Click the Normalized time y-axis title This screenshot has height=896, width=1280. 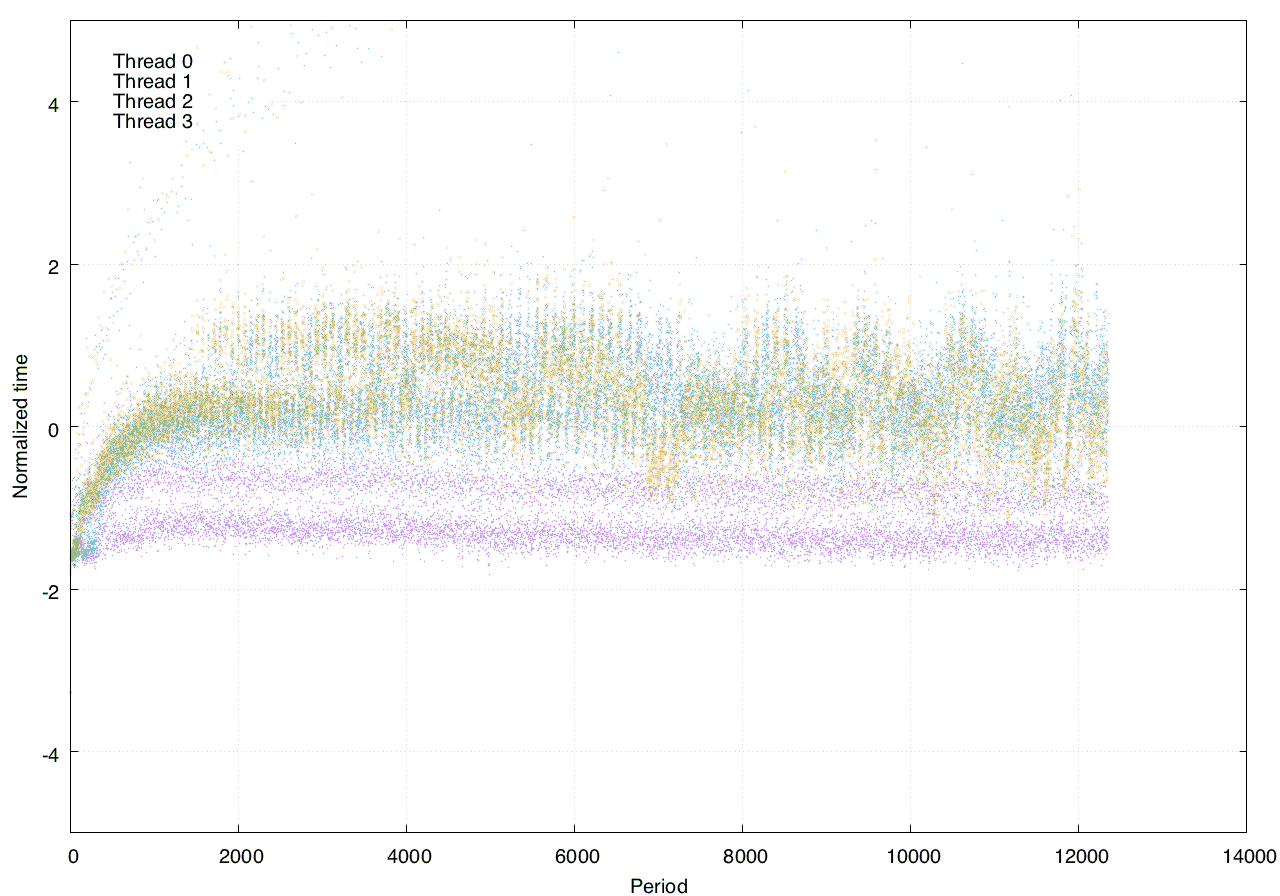20,426
